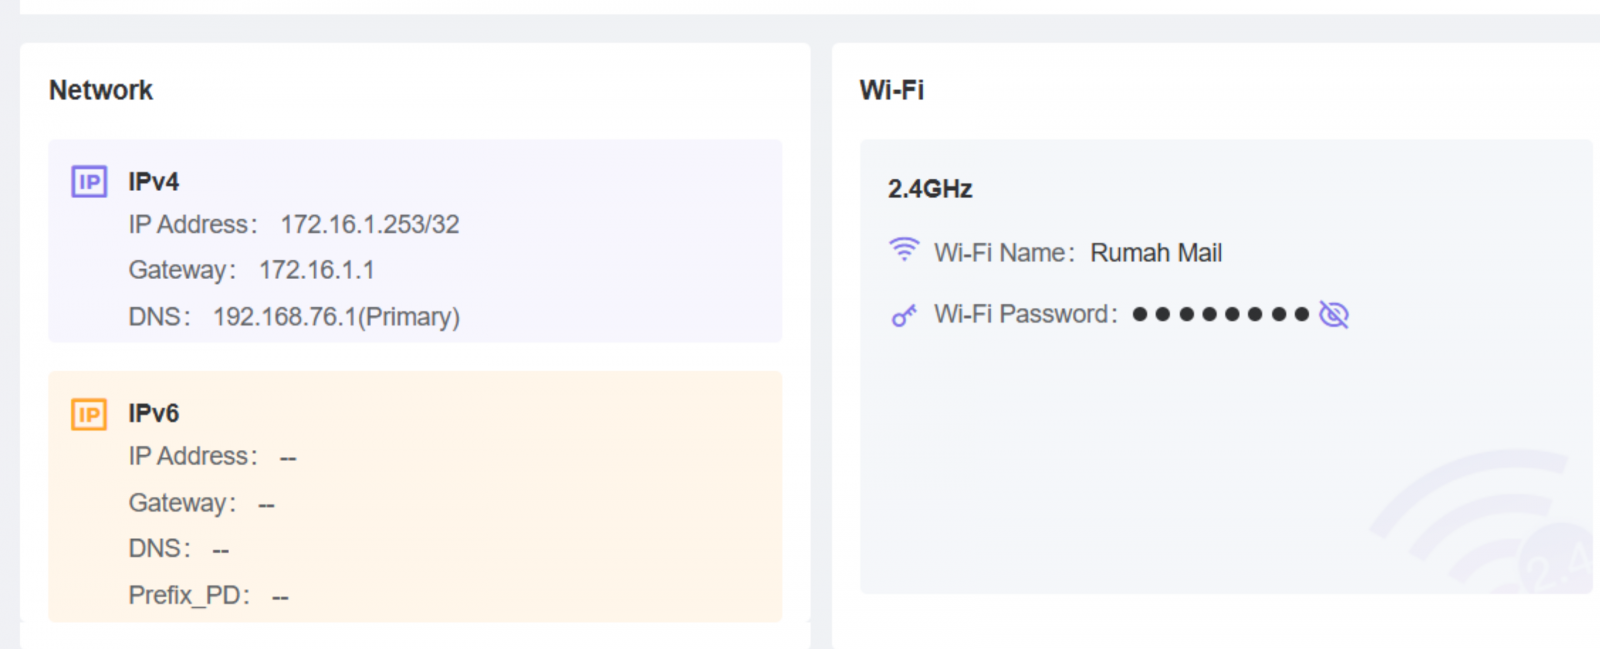1600x649 pixels.
Task: Select the Network section header
Action: point(100,89)
